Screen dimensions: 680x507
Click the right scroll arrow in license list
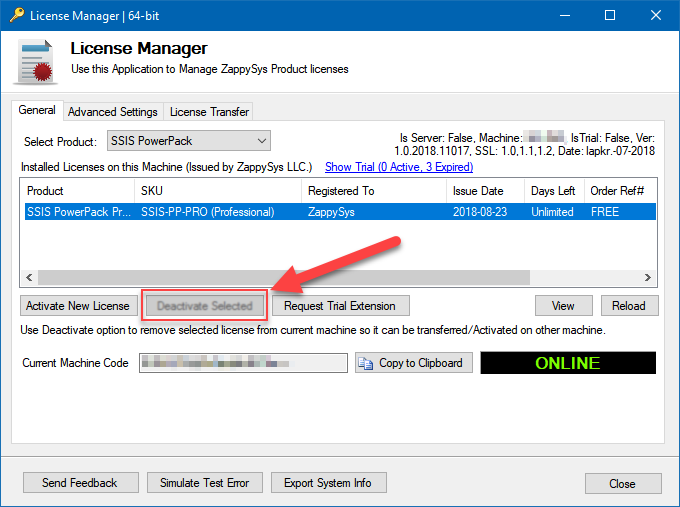click(647, 277)
